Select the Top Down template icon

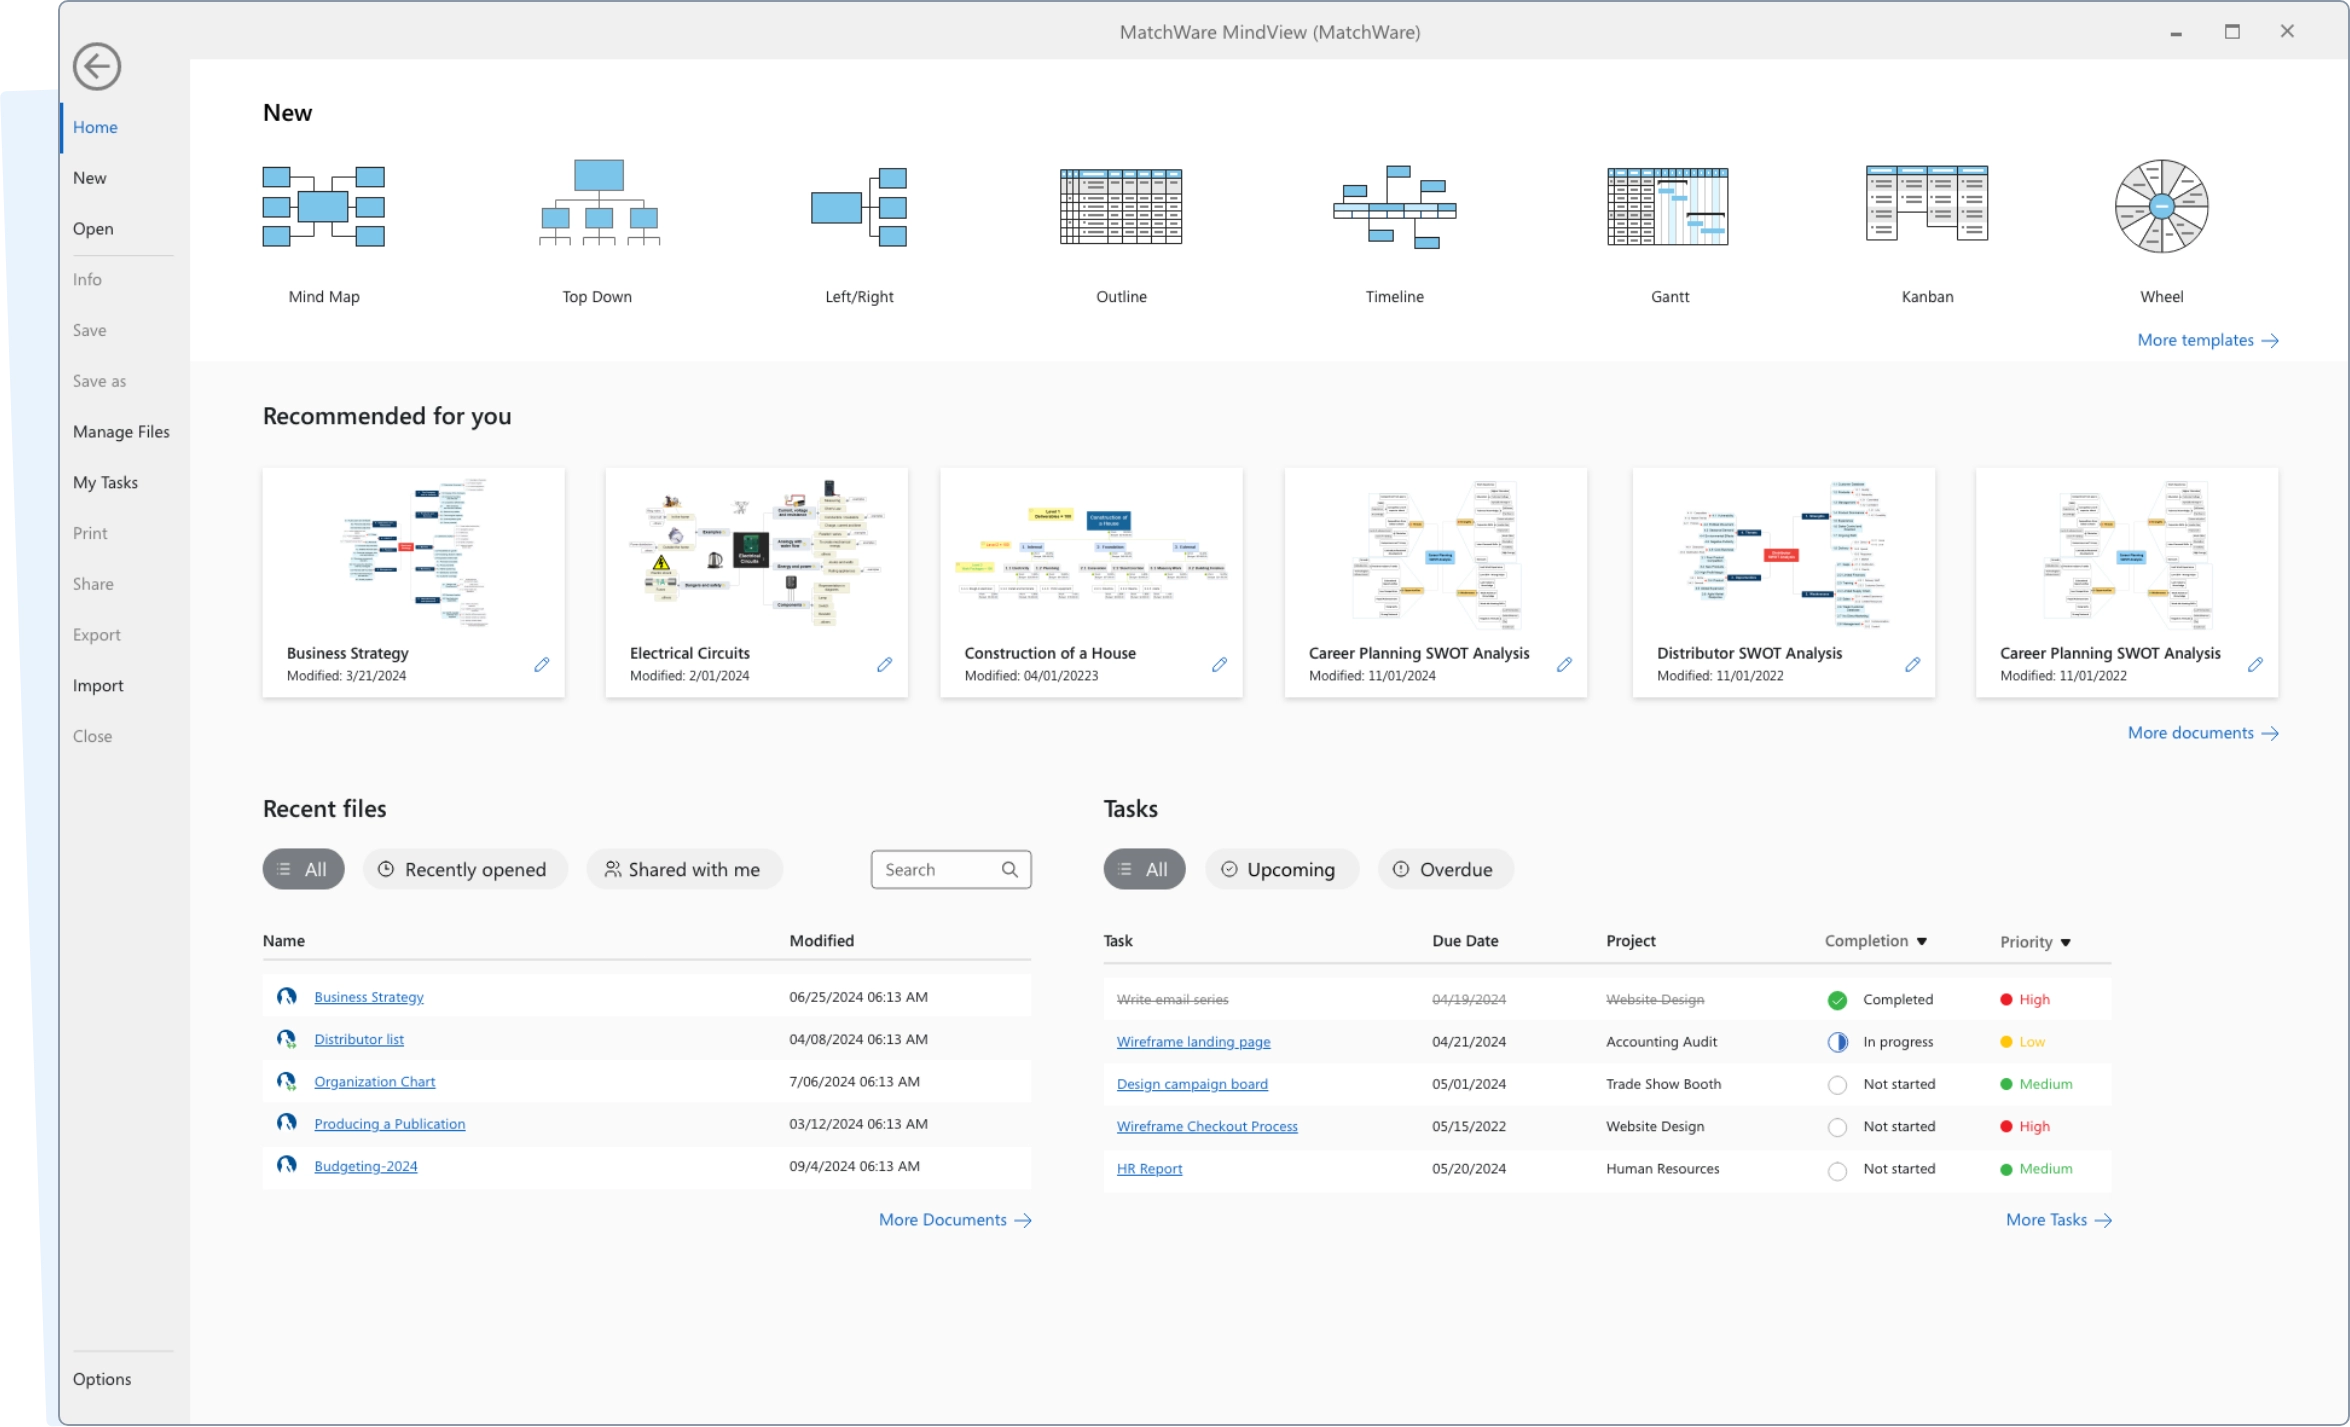point(598,203)
